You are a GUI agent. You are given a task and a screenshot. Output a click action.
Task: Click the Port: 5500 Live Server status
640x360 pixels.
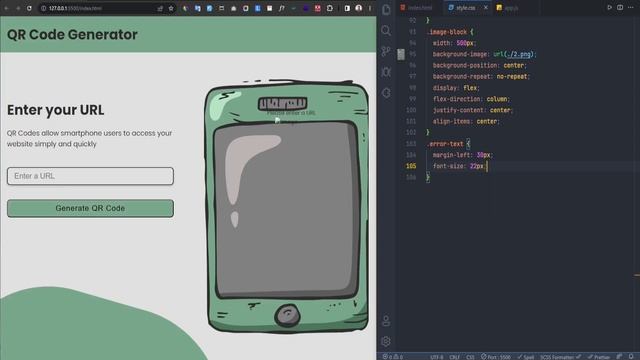click(496, 357)
